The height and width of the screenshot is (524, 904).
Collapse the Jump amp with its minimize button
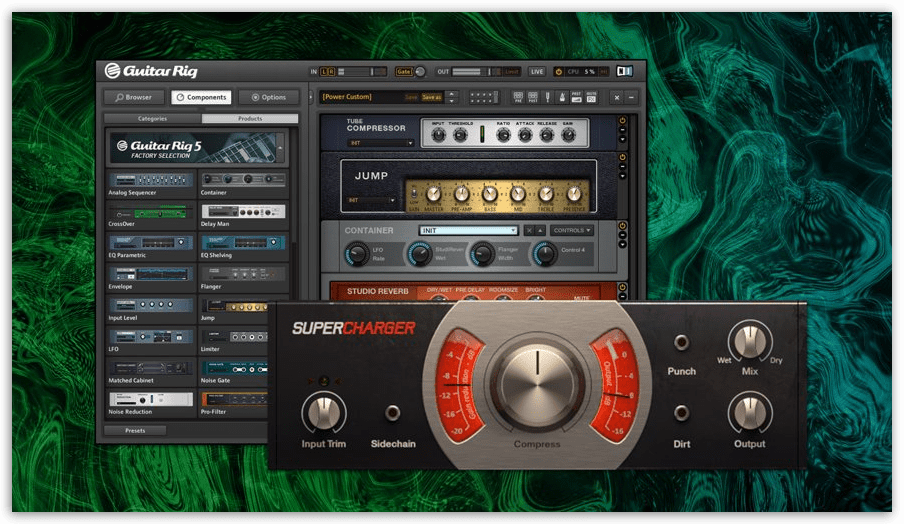pyautogui.click(x=623, y=167)
